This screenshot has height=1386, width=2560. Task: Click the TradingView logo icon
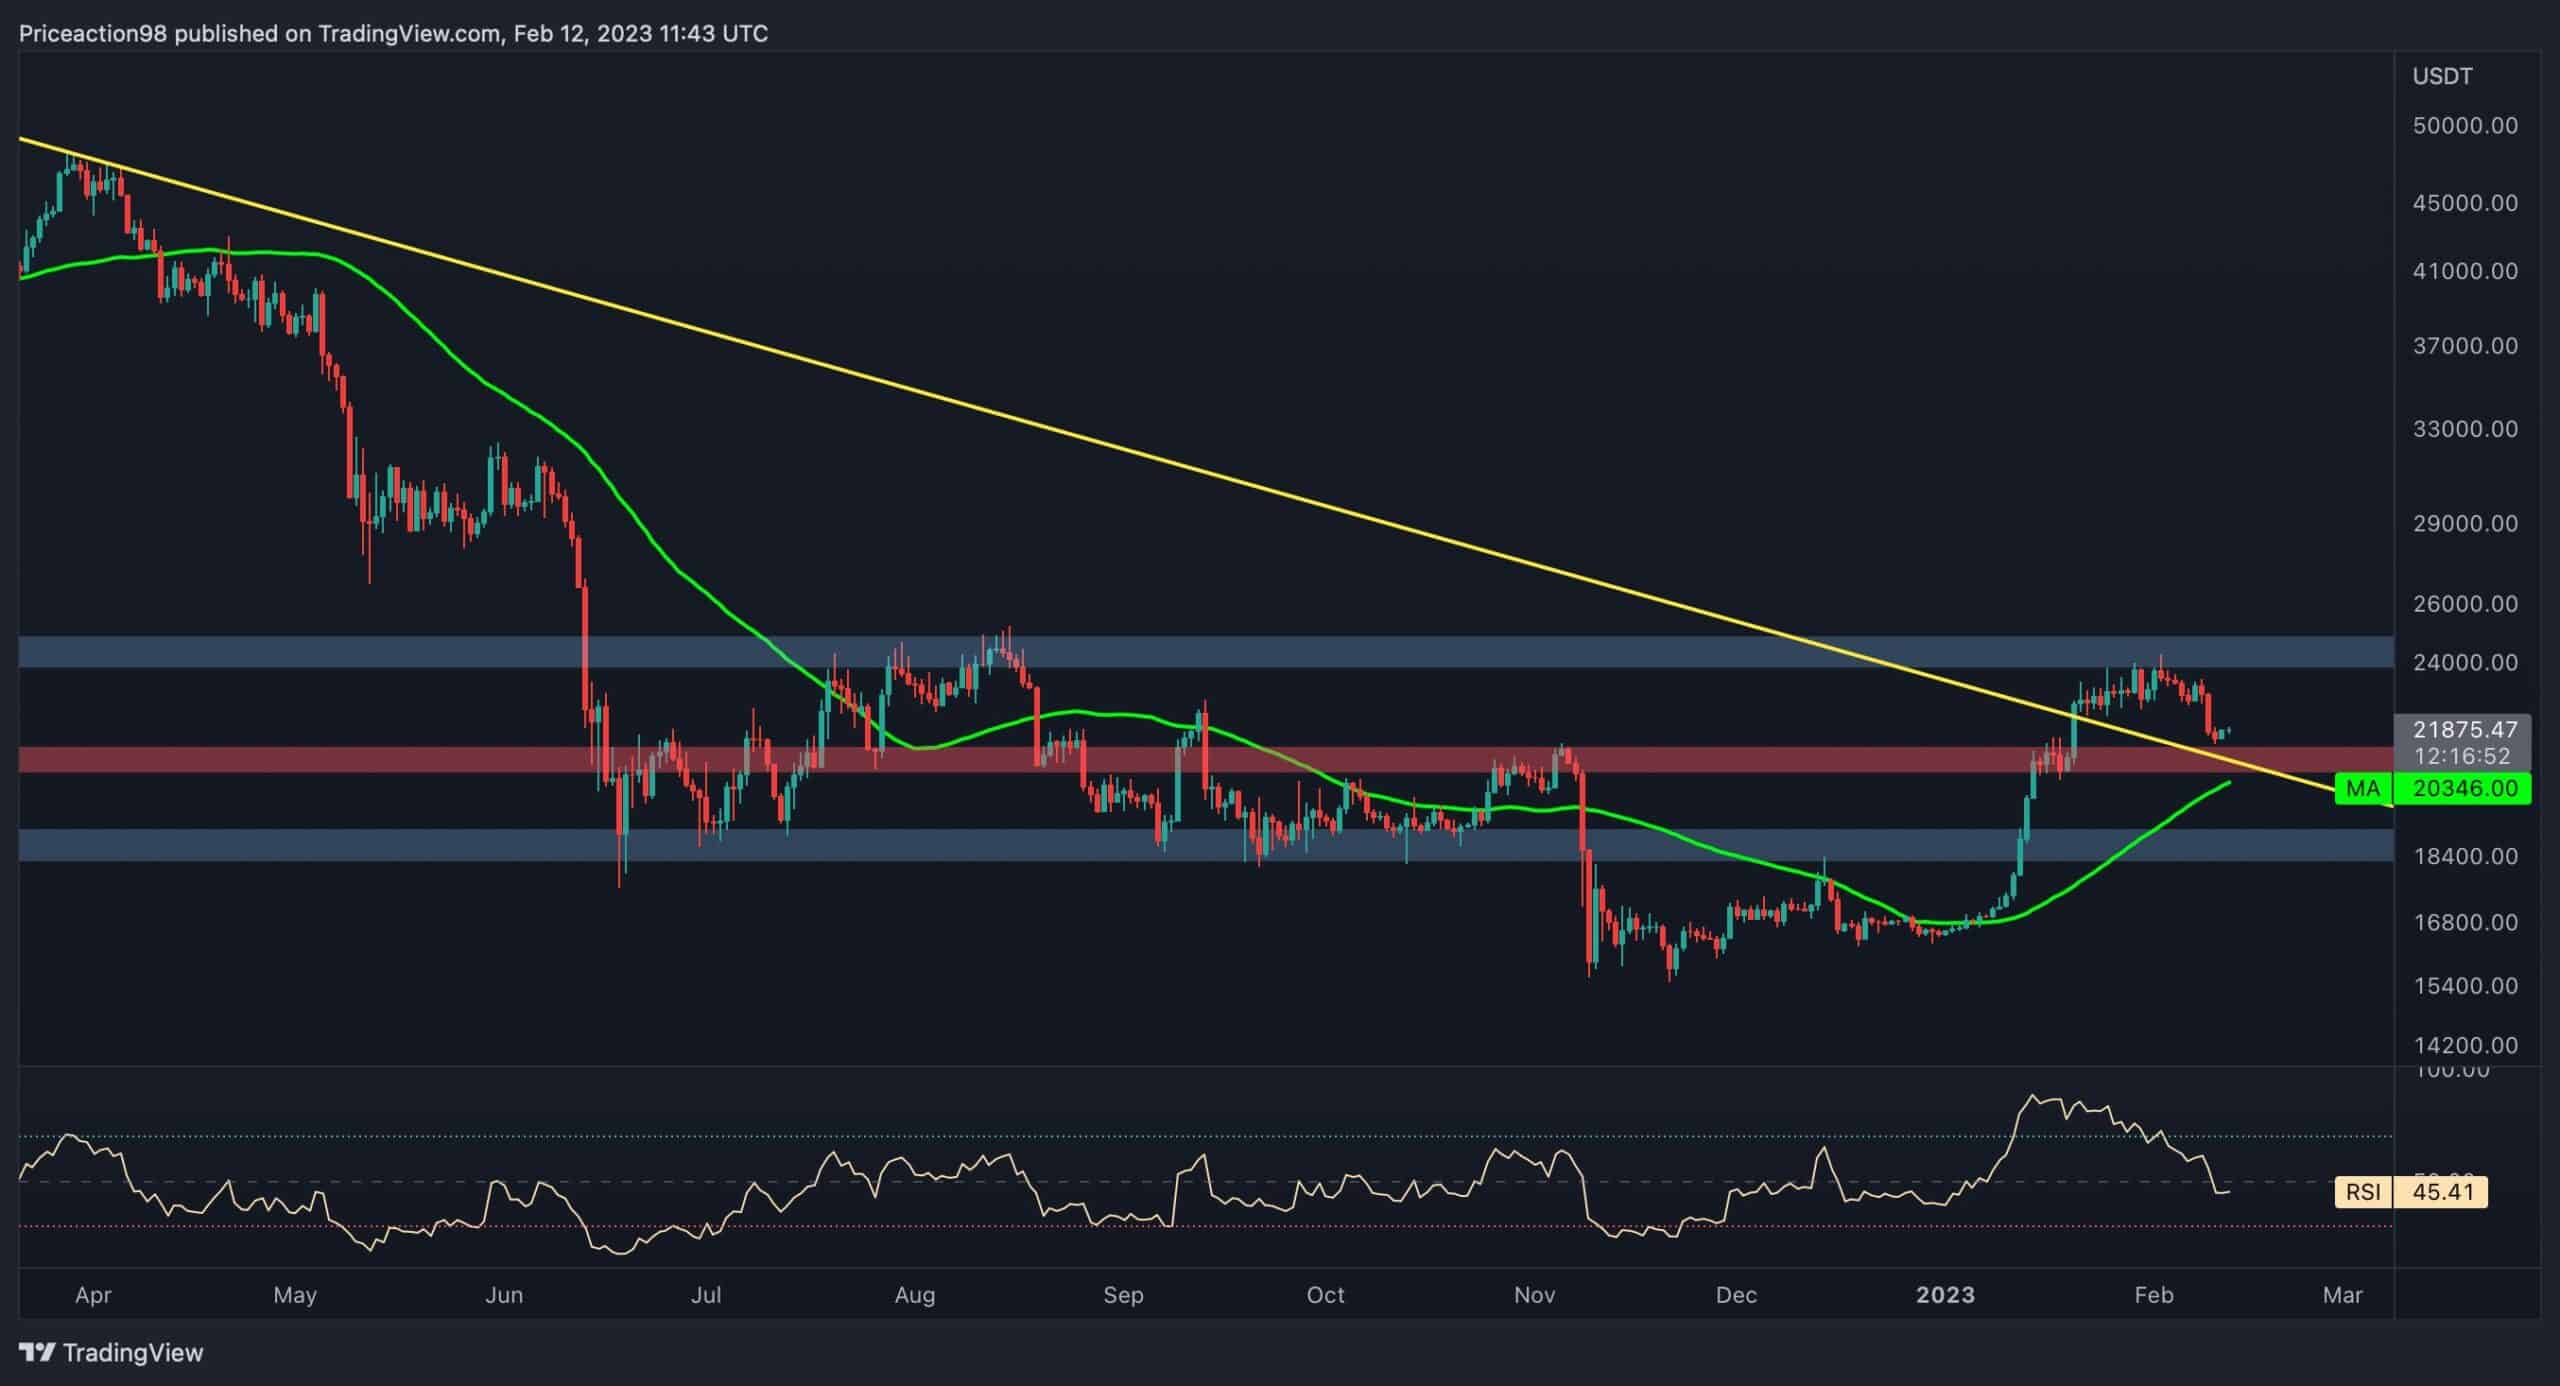[x=37, y=1353]
